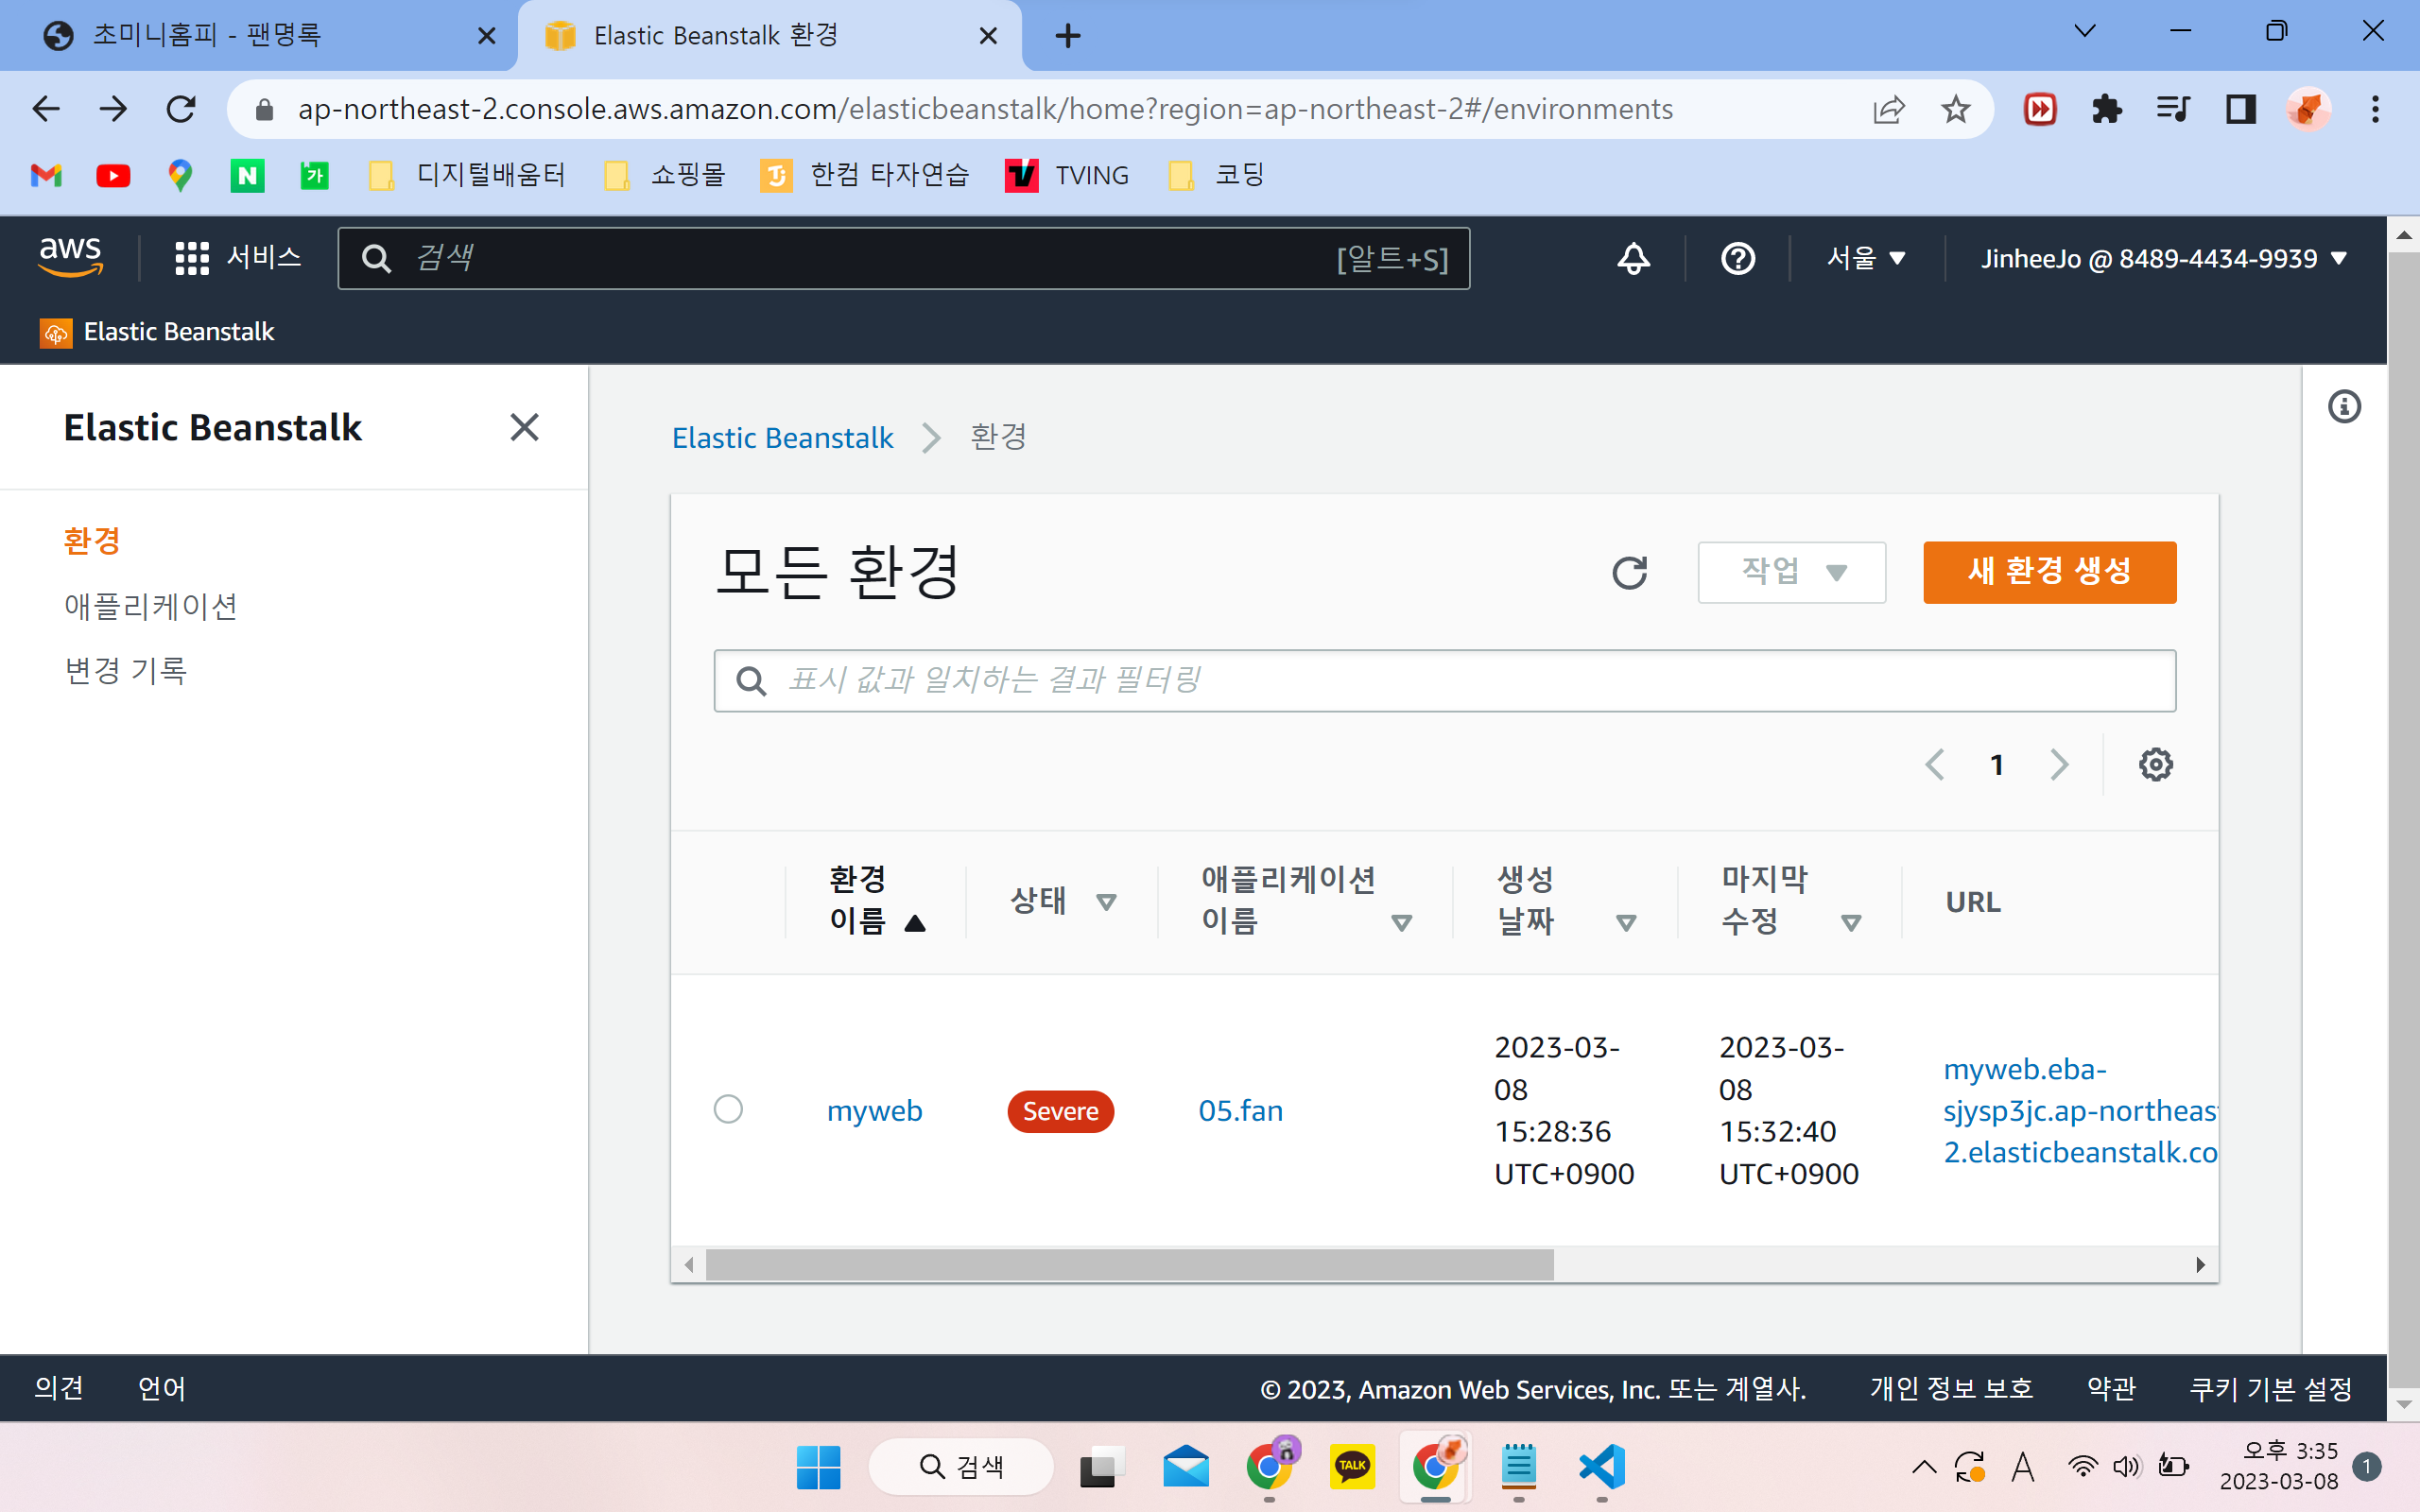
Task: Sort by 환경 이름 column
Action: (877, 900)
